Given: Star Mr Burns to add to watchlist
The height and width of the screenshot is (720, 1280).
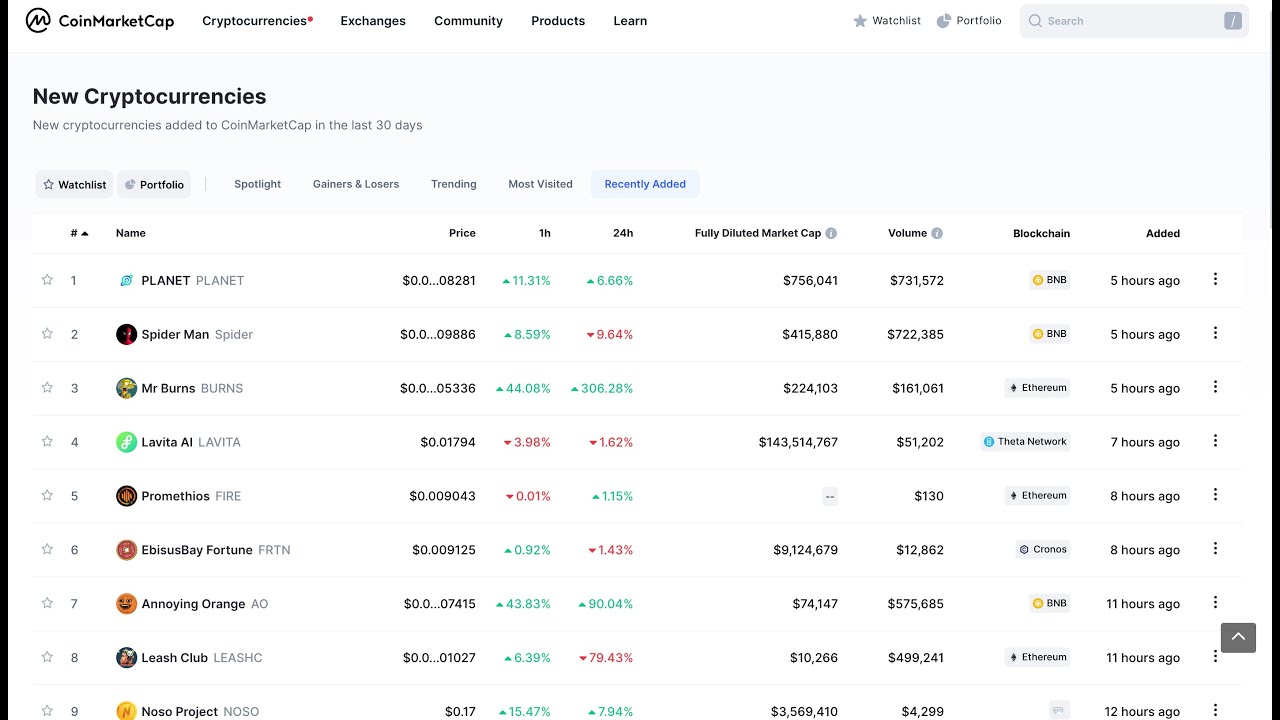Looking at the screenshot, I should pos(47,388).
